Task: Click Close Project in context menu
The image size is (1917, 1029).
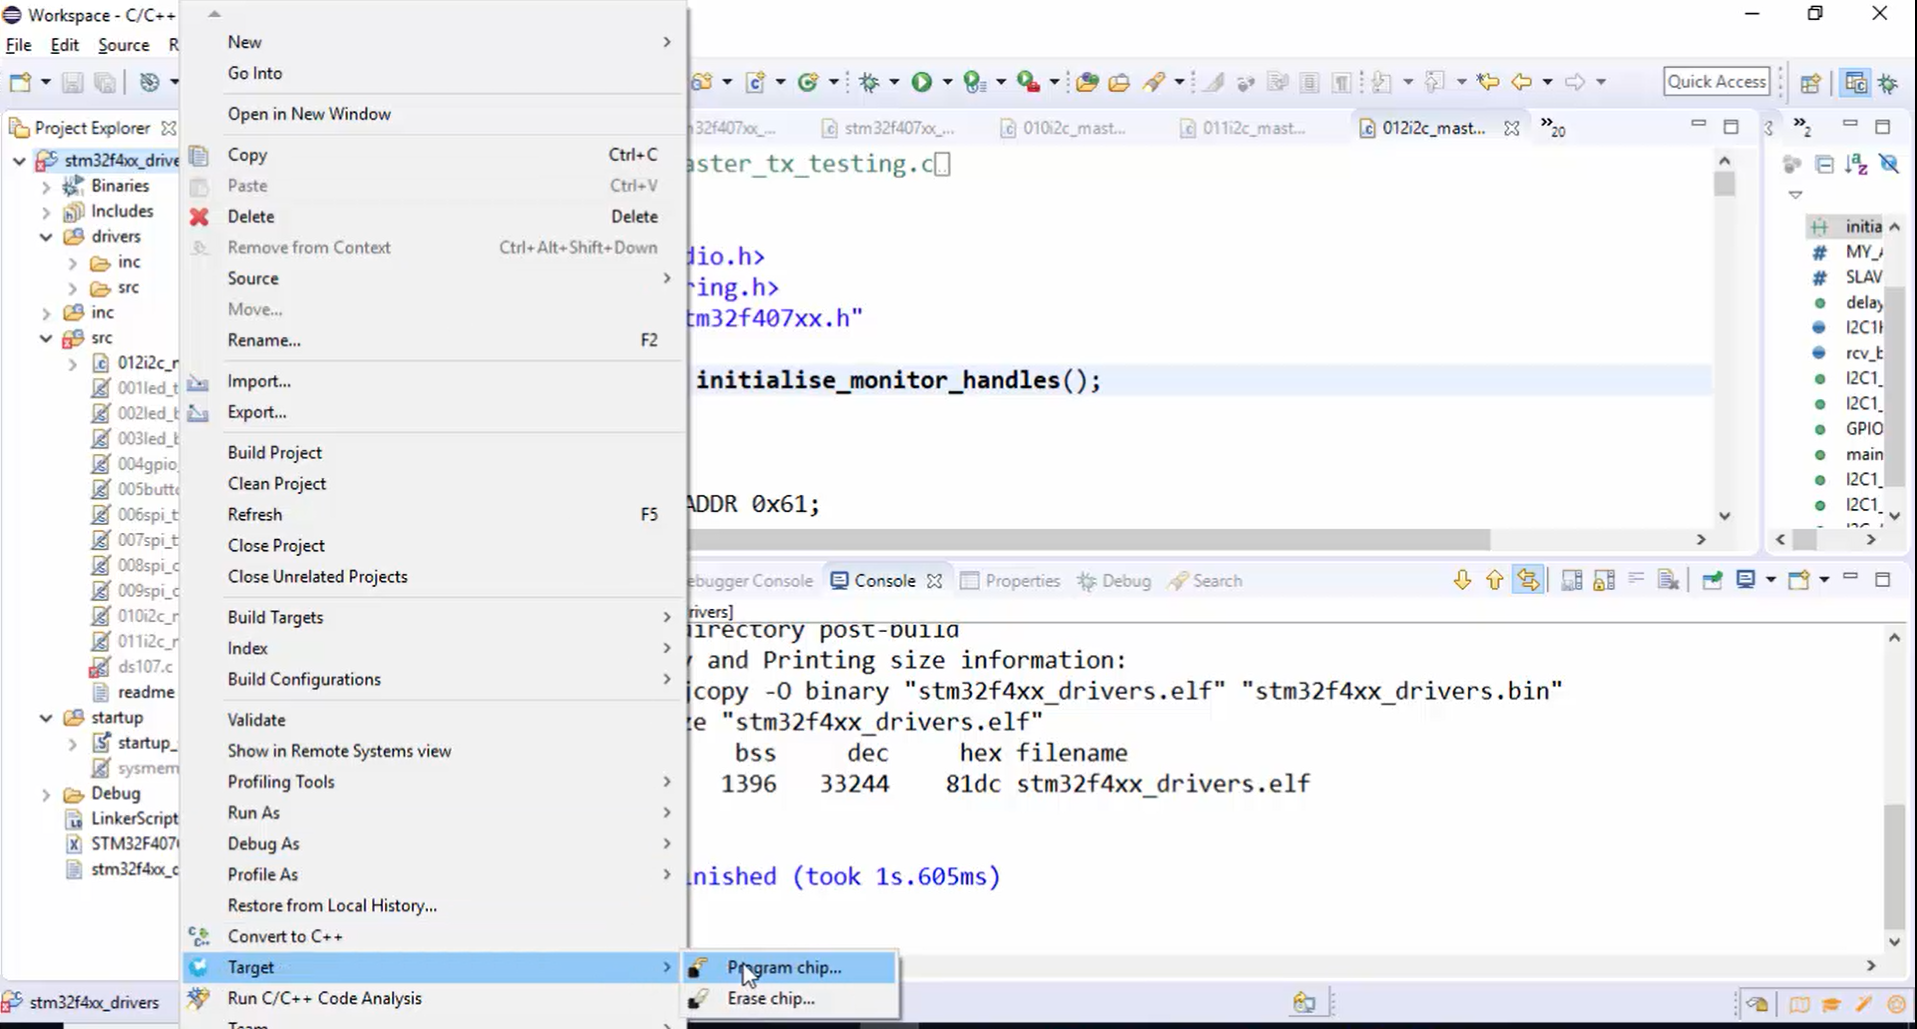Action: [x=434, y=545]
